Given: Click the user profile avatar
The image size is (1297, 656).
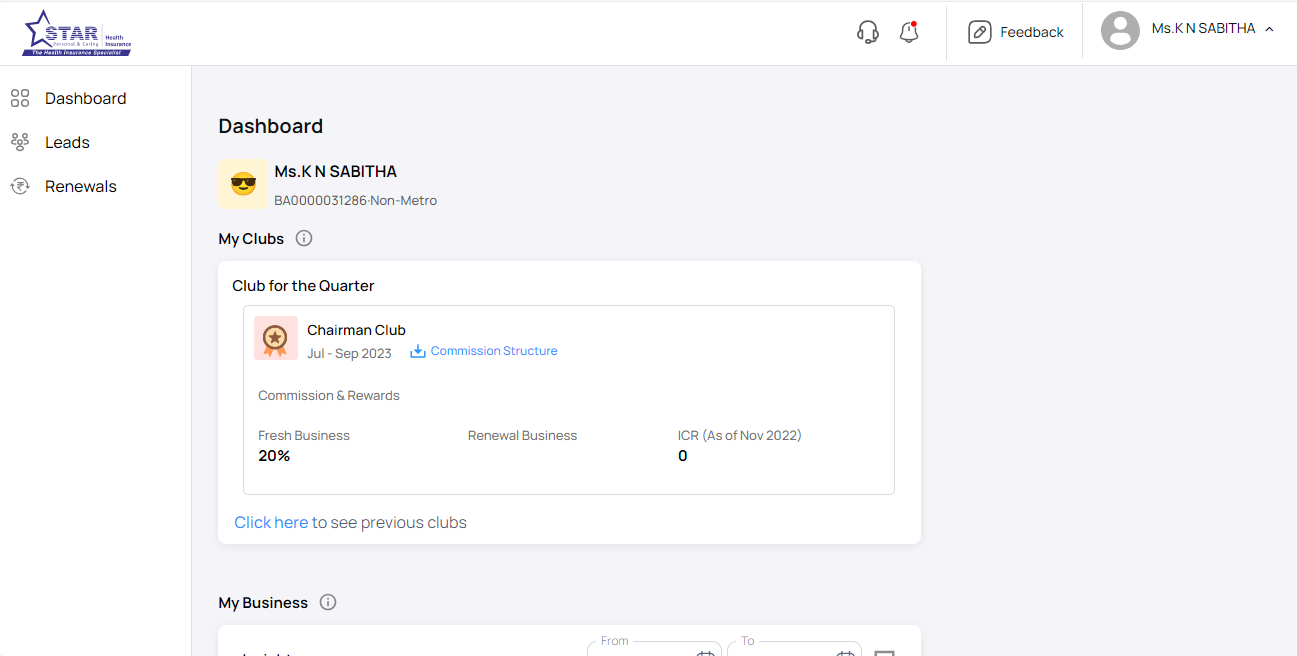Looking at the screenshot, I should click(1120, 31).
